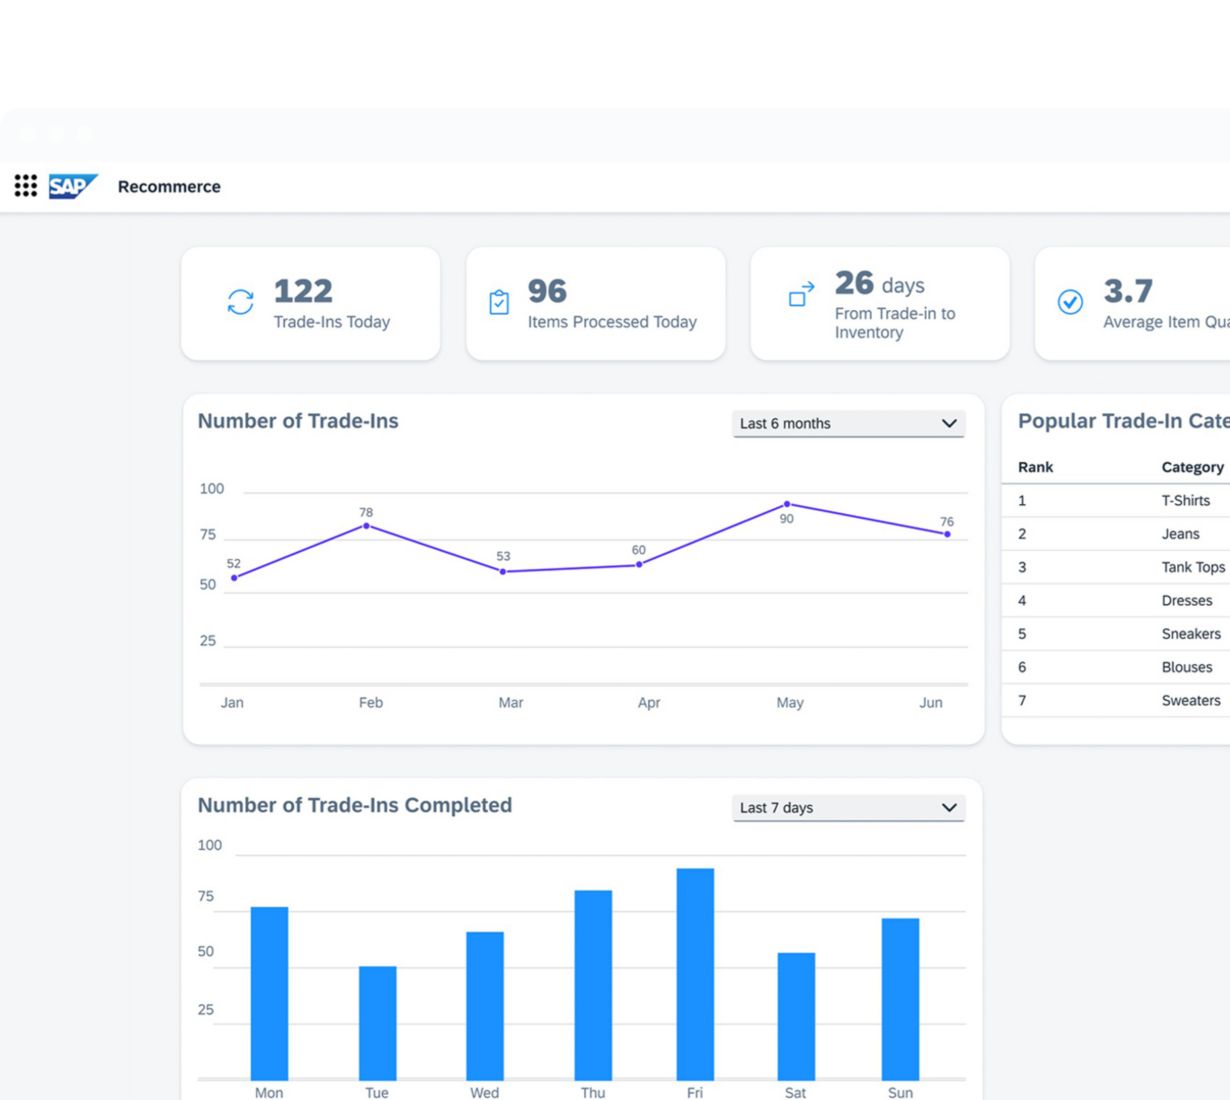Click the Items Processed clipboard icon

tap(499, 302)
